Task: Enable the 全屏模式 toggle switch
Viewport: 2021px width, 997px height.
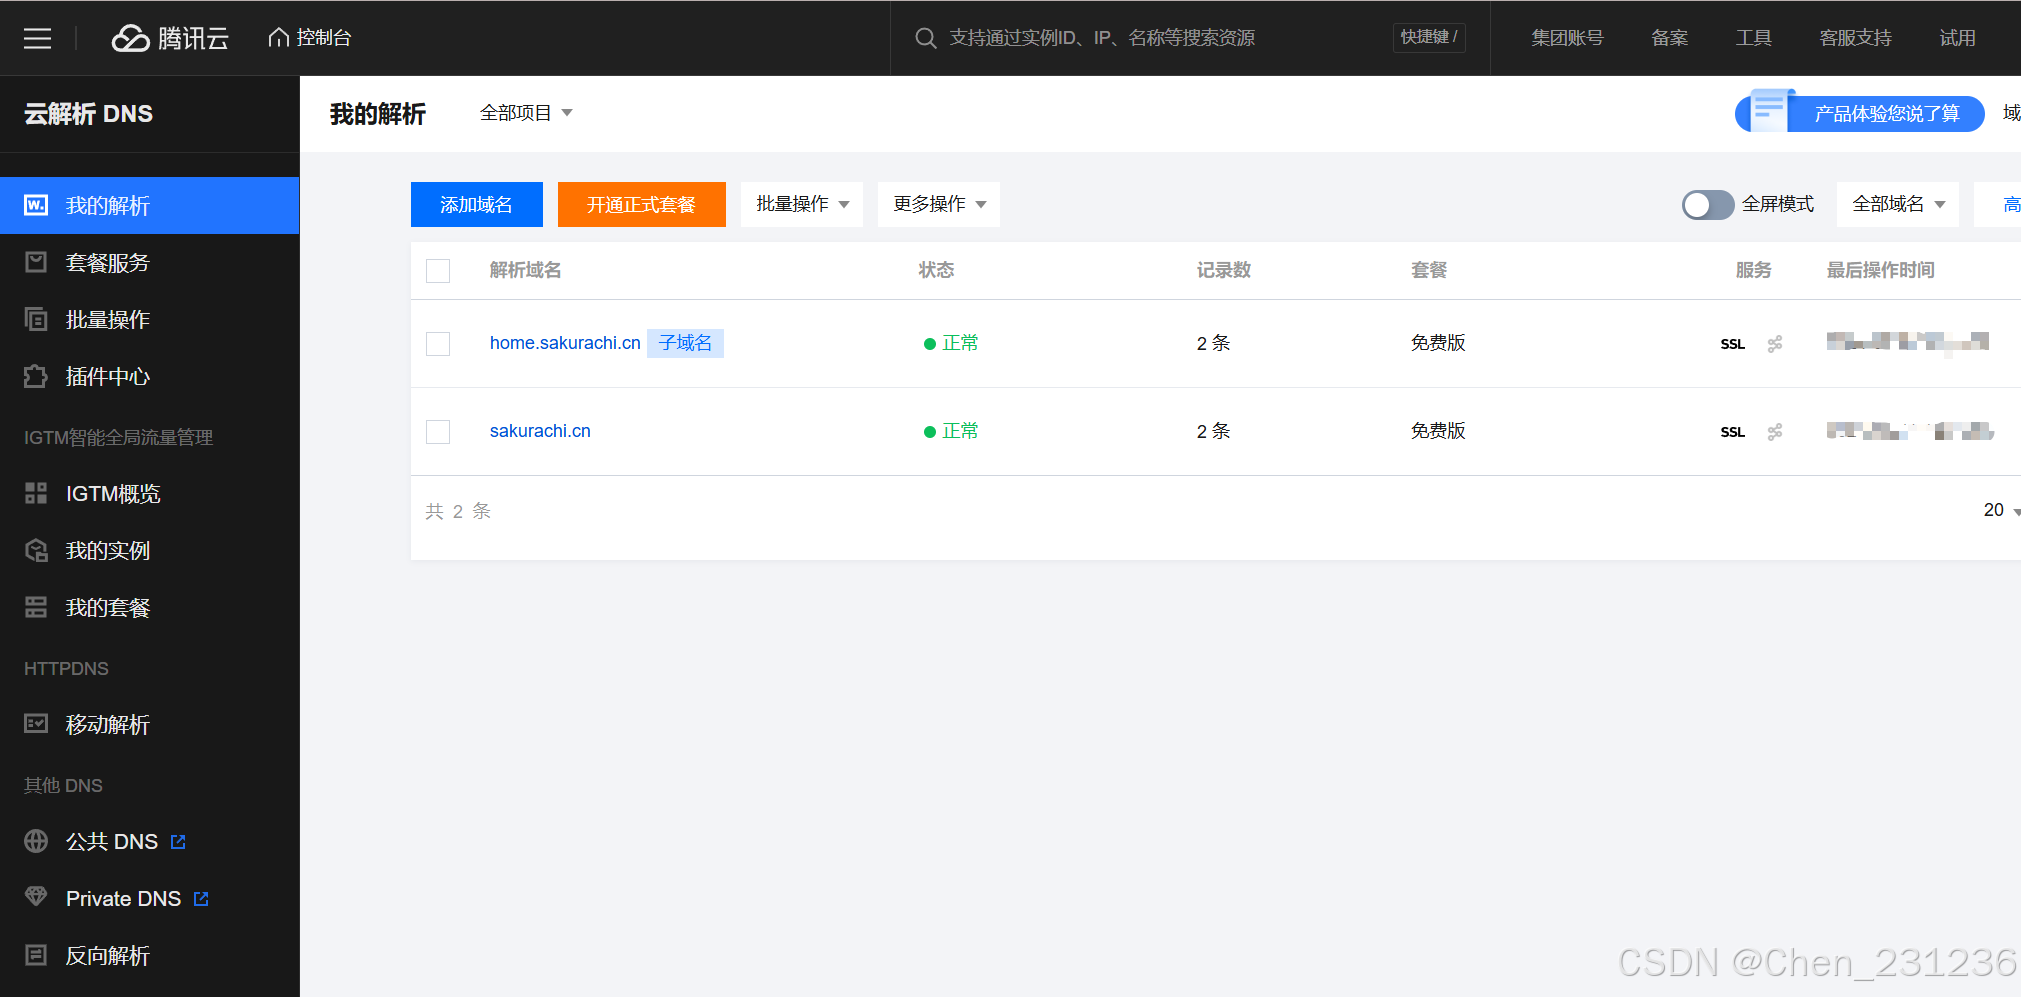Action: [x=1708, y=205]
